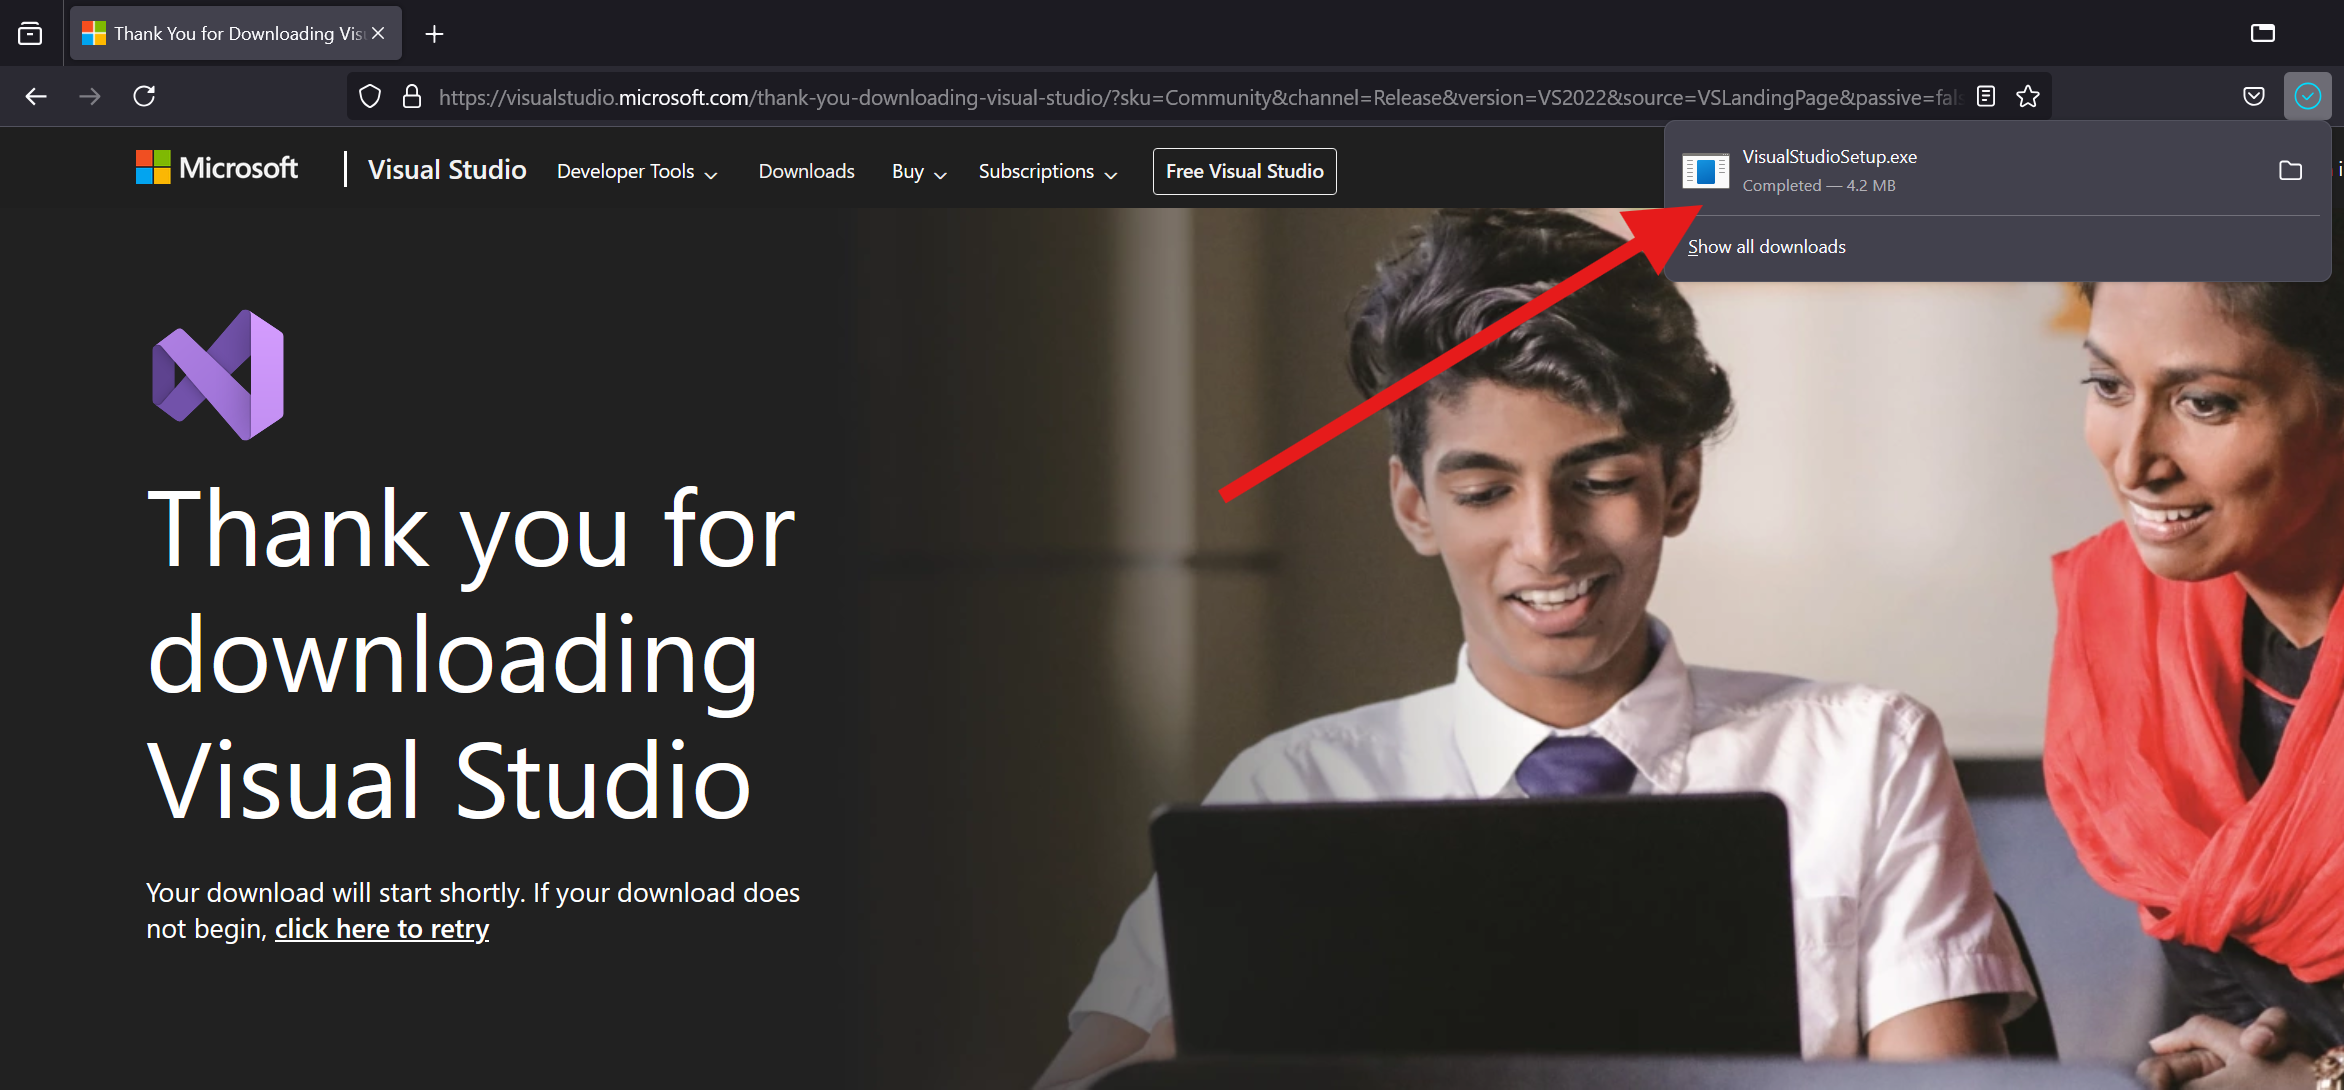2344x1090 pixels.
Task: Click the browser forward arrow
Action: click(x=90, y=96)
